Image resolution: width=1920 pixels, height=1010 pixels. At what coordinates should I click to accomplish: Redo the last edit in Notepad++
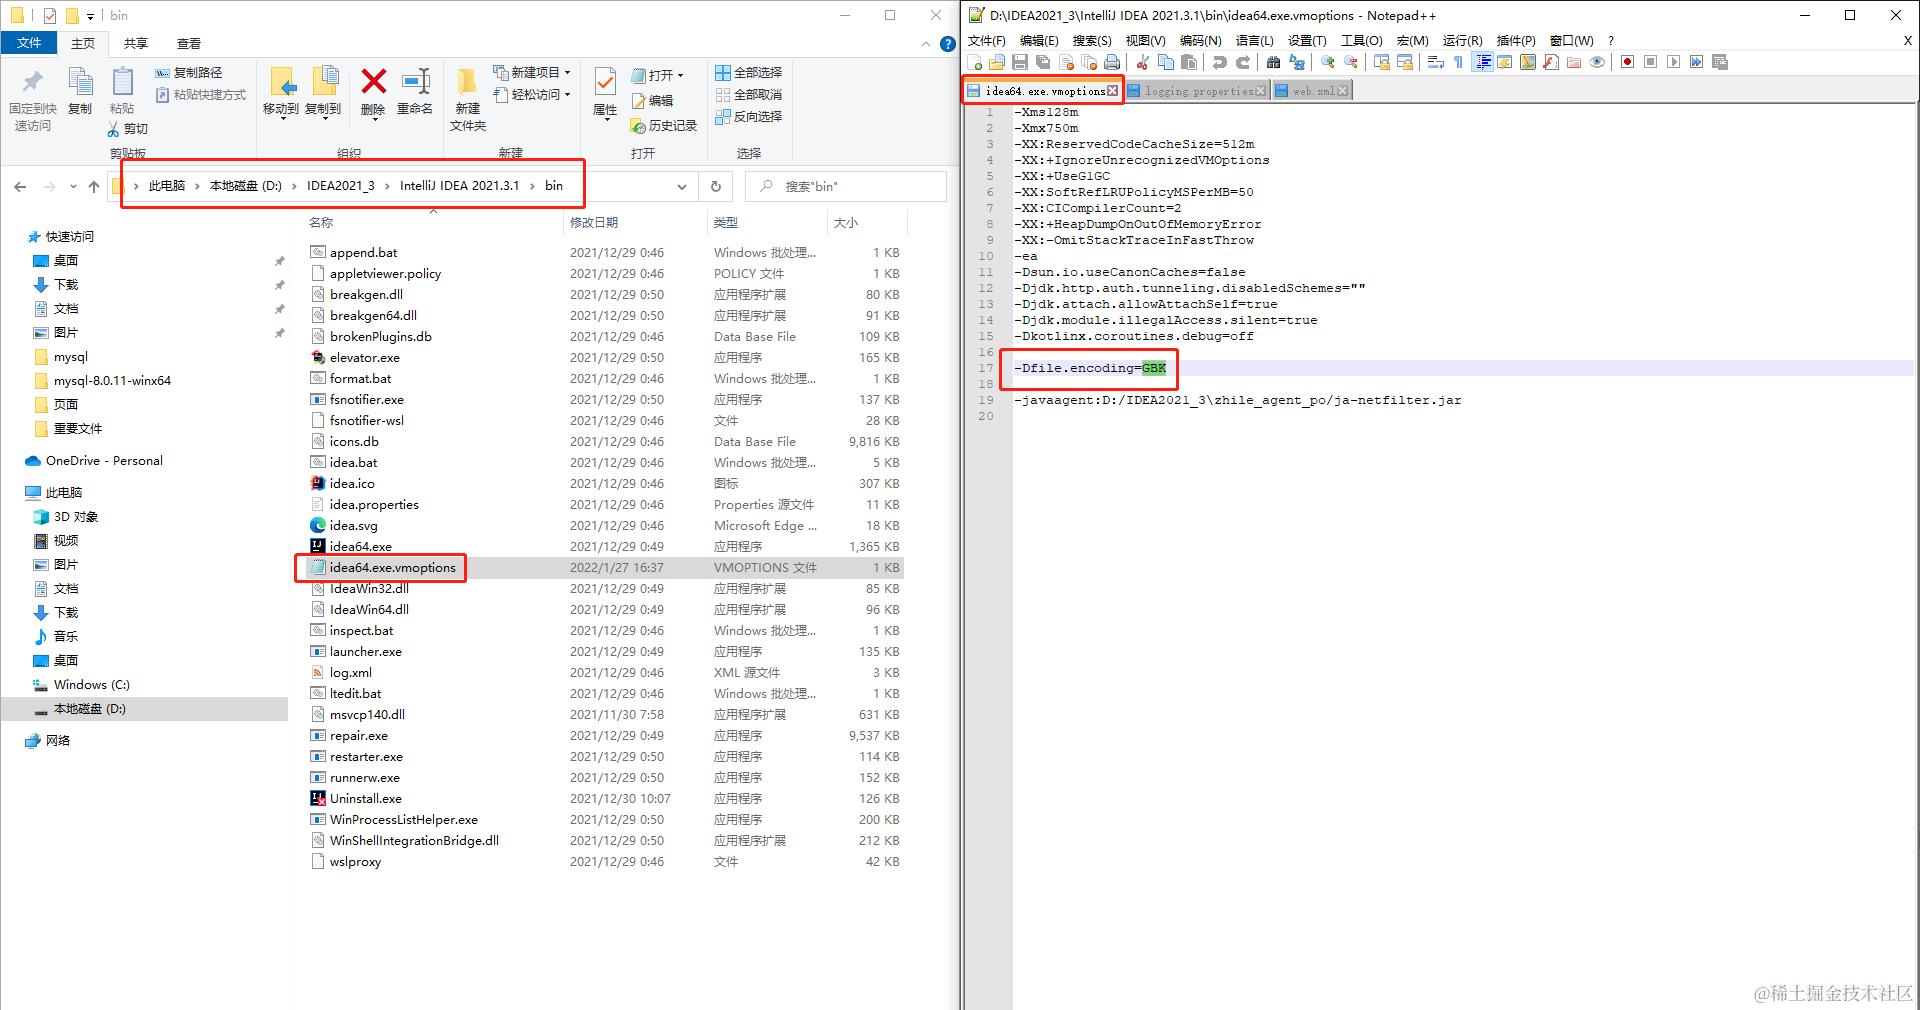coord(1243,62)
